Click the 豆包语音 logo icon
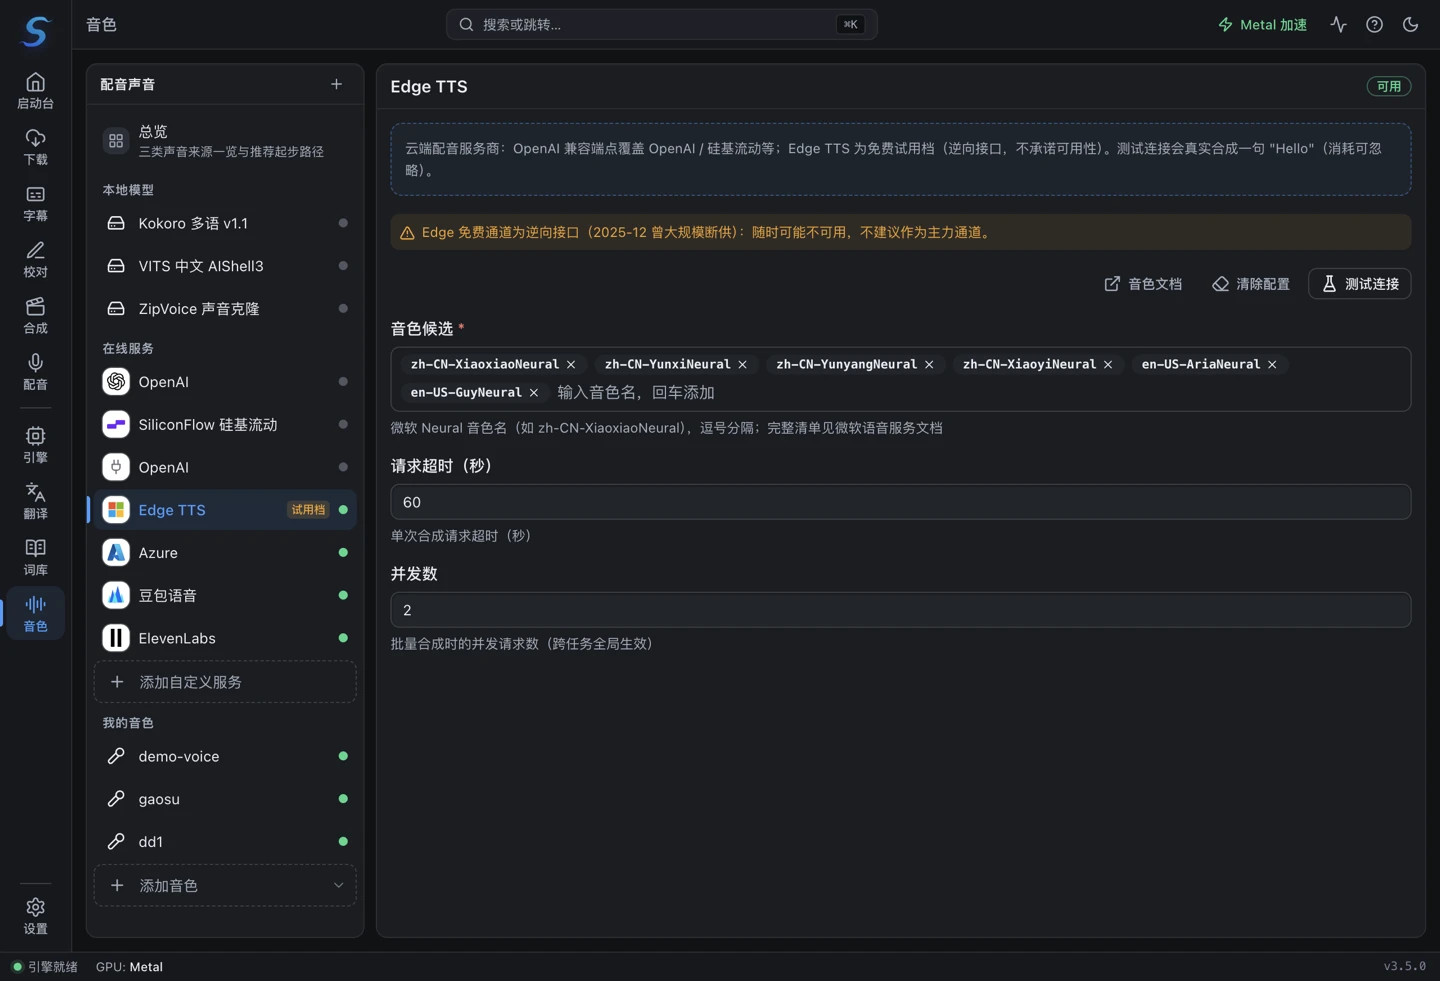Image resolution: width=1440 pixels, height=981 pixels. [116, 595]
